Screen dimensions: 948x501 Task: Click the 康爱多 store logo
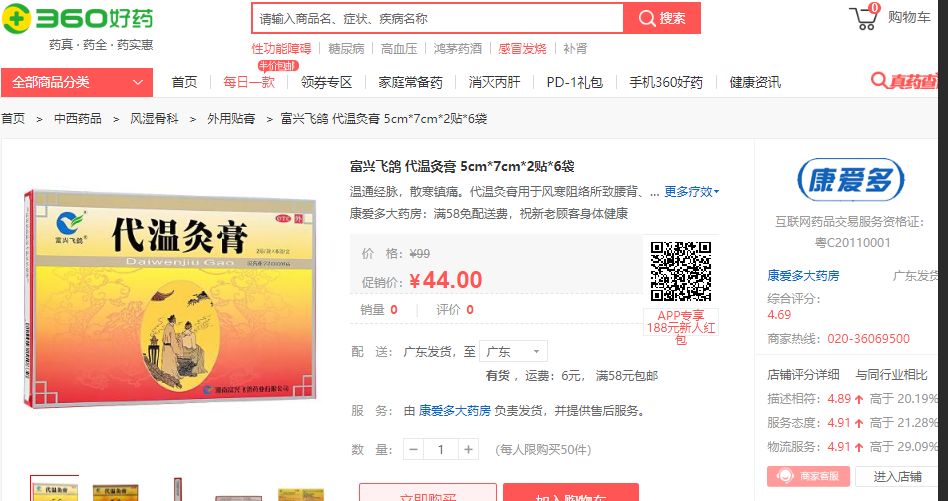(x=850, y=180)
